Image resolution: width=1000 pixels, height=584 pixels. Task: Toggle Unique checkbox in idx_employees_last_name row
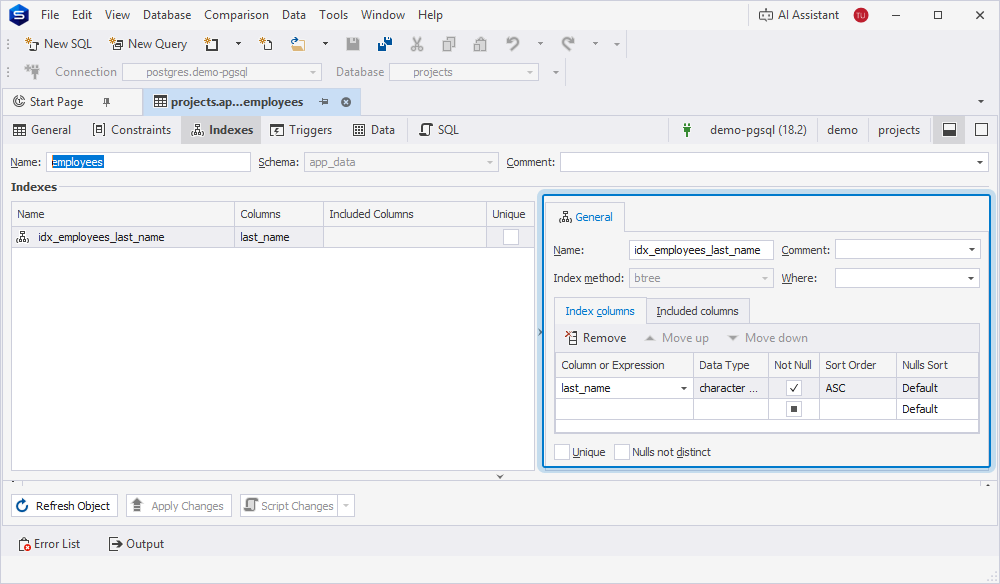click(510, 237)
